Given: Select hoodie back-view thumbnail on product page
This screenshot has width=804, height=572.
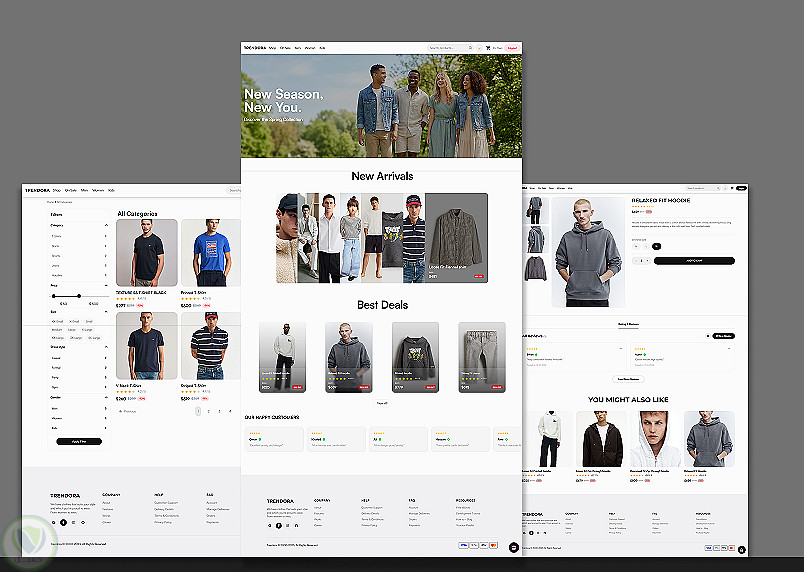Looking at the screenshot, I should 535,239.
